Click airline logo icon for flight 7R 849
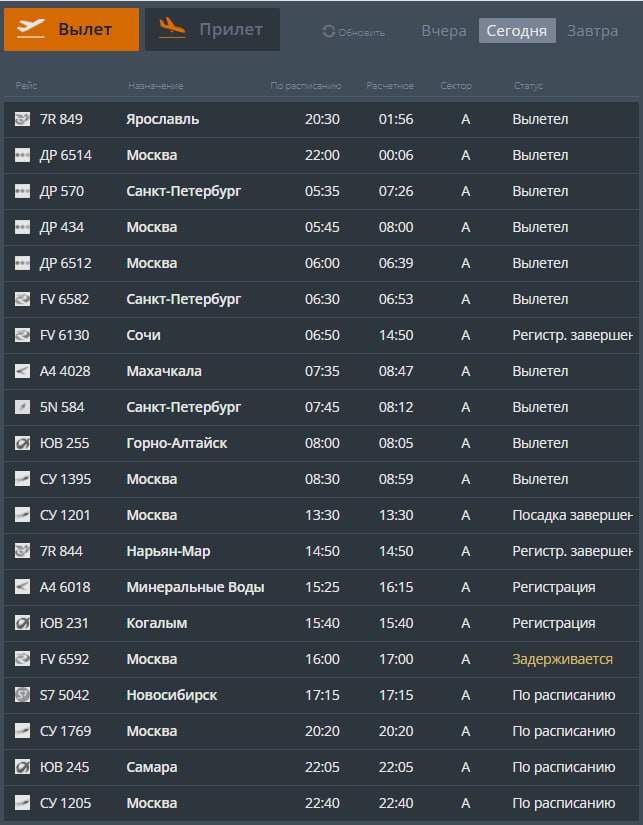The image size is (643, 825). [x=22, y=120]
